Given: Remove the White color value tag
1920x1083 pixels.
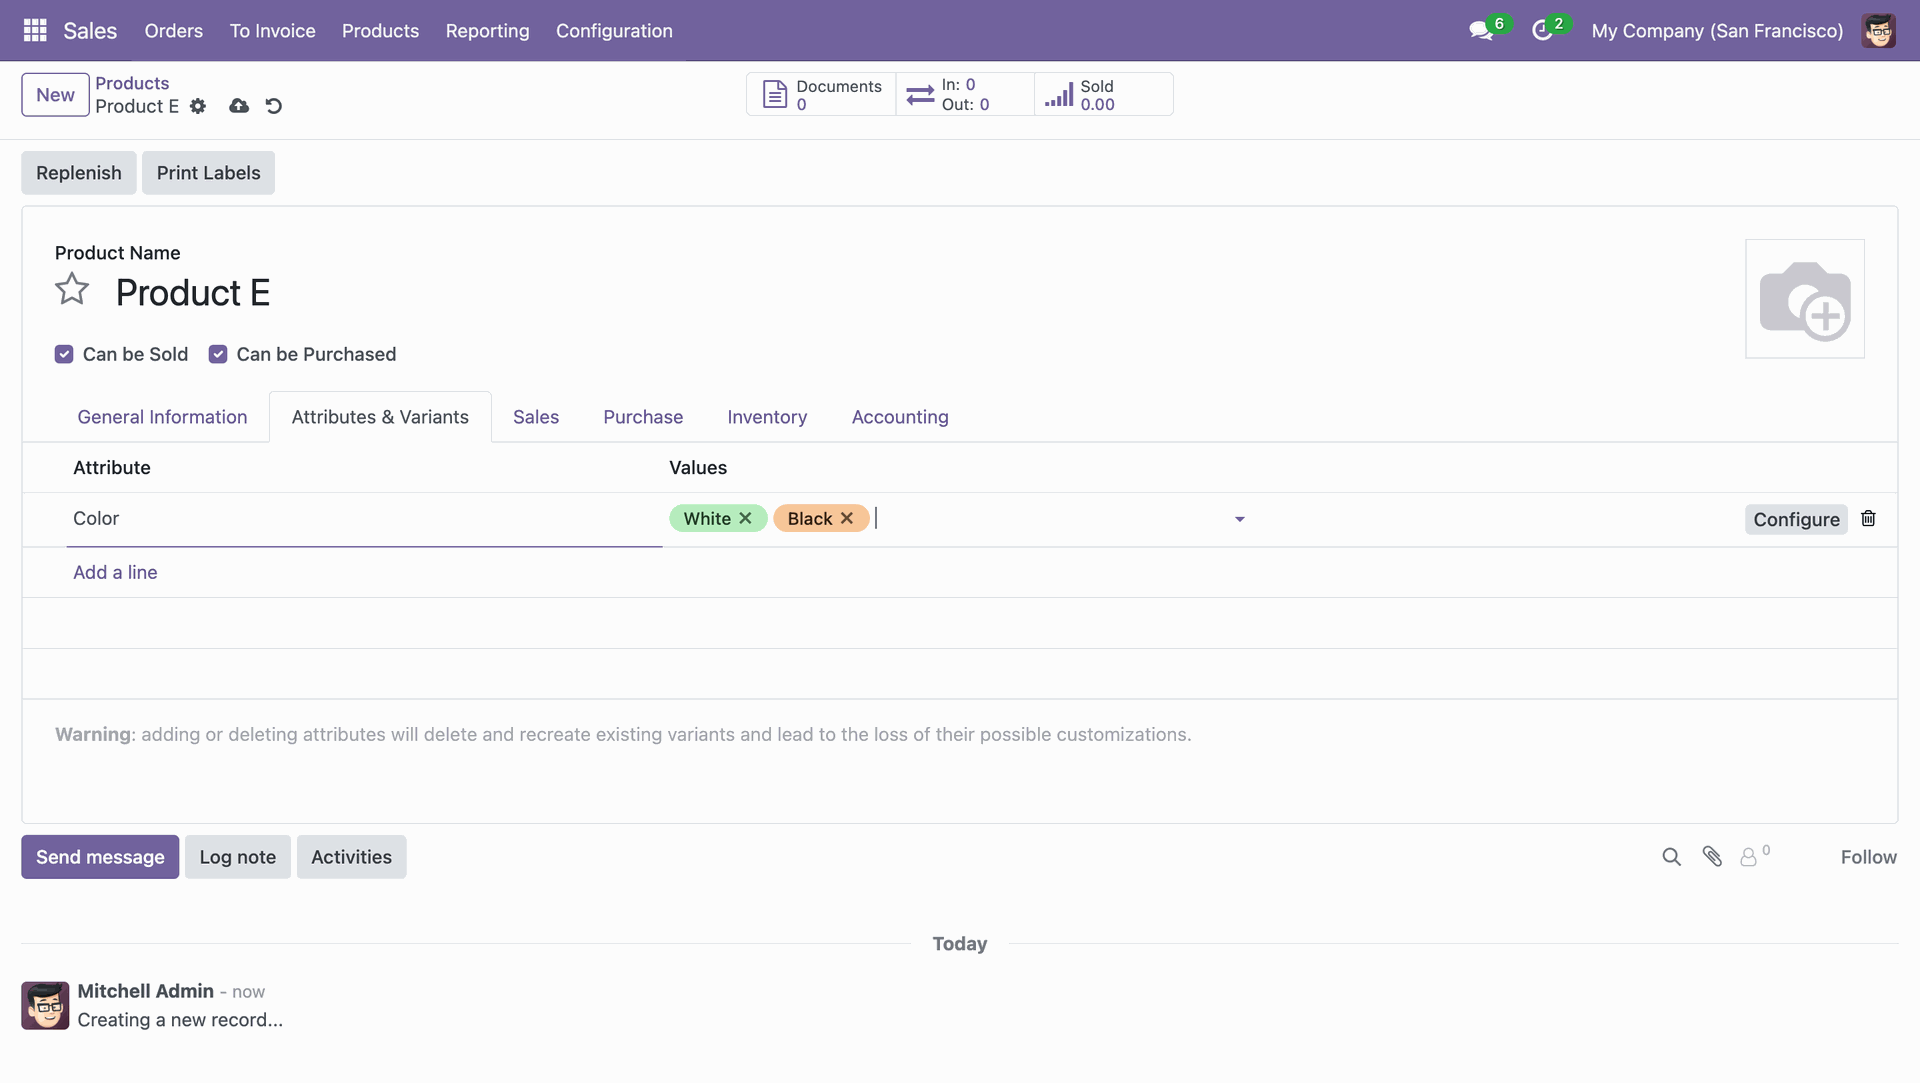Looking at the screenshot, I should pyautogui.click(x=745, y=518).
